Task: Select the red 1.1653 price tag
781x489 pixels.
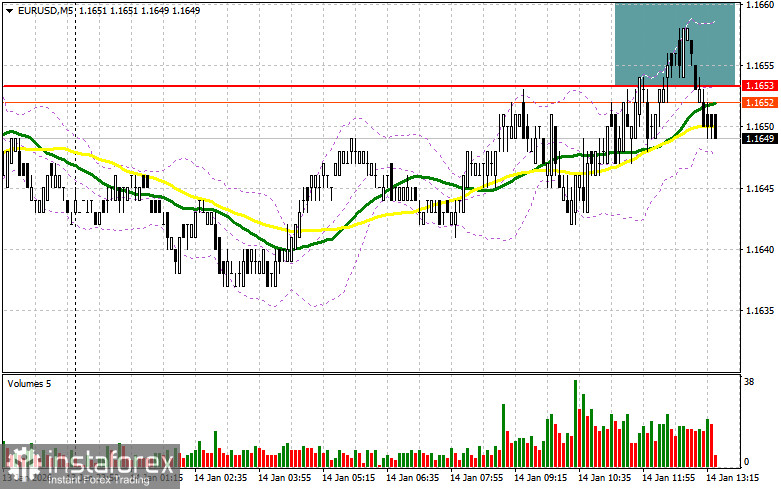Action: tap(760, 86)
